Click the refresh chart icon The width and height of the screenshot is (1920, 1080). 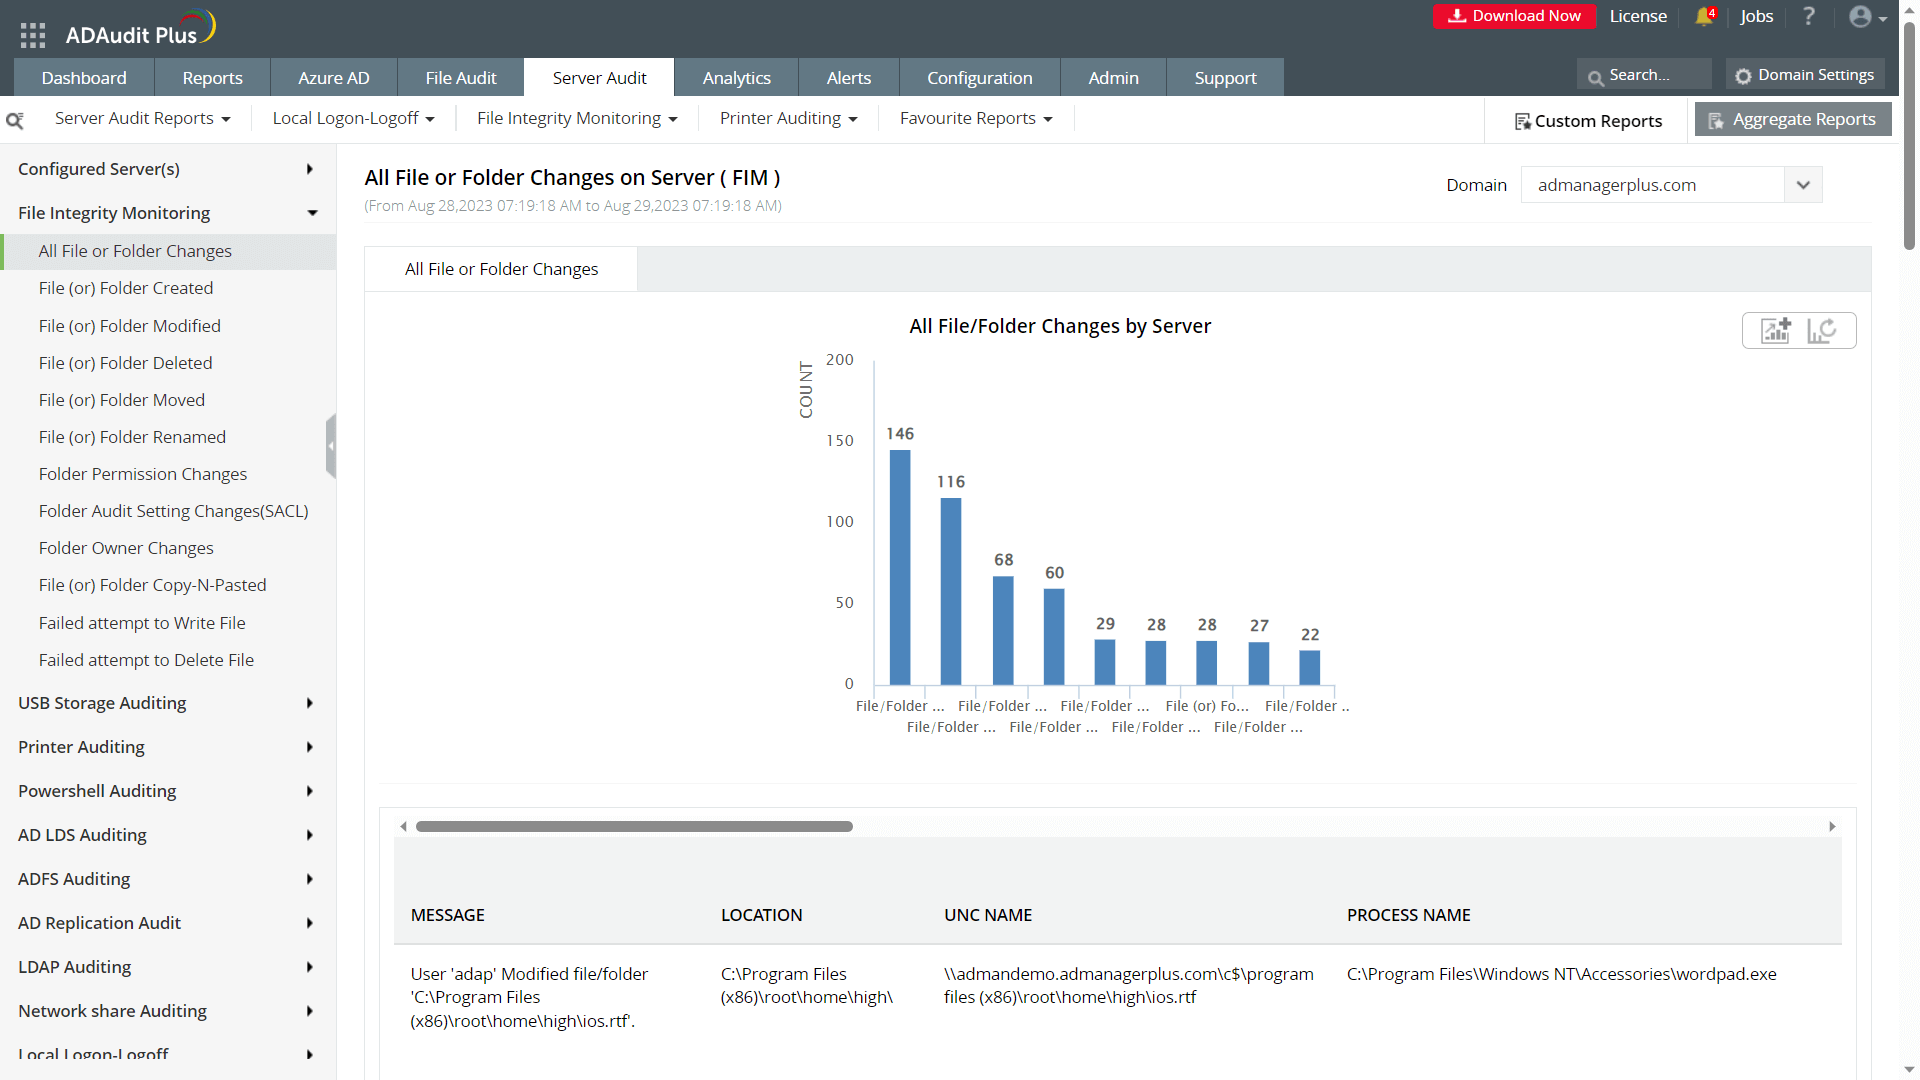1822,331
